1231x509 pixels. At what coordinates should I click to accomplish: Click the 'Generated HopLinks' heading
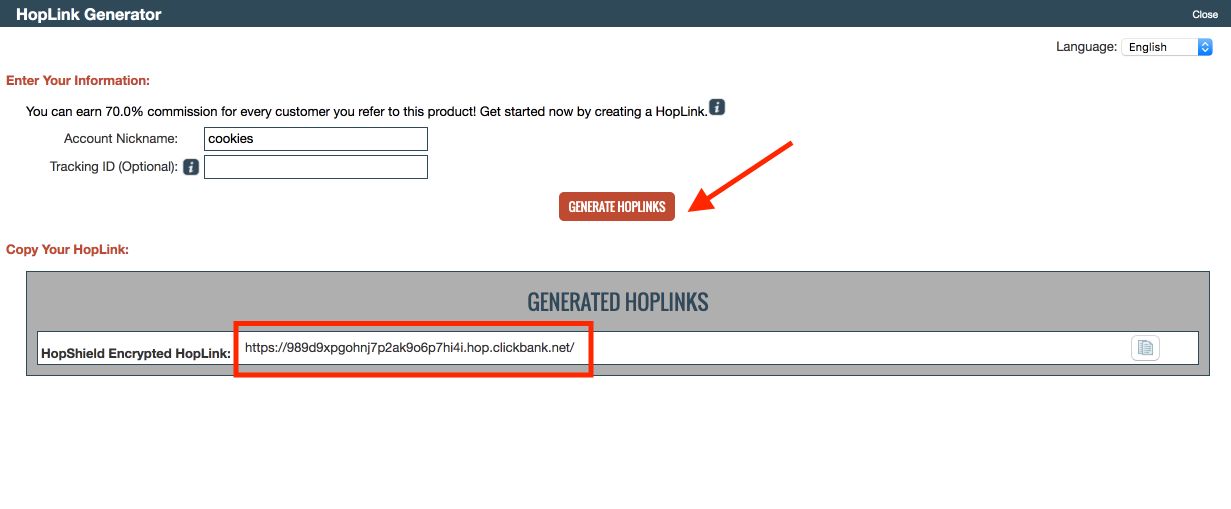(x=617, y=302)
